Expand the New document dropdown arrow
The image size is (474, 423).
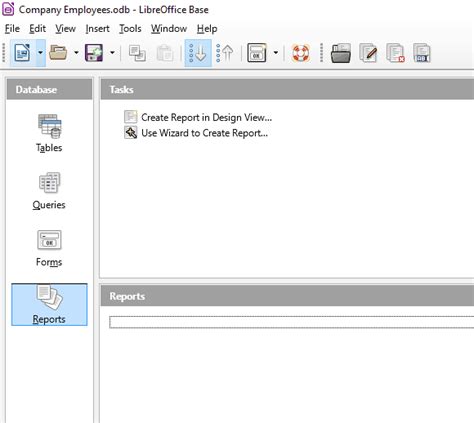(40, 53)
